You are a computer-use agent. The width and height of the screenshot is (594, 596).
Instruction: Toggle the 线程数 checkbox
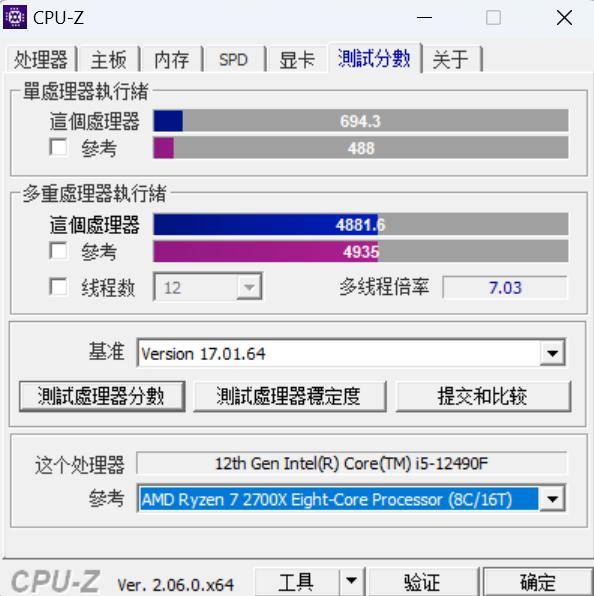tap(59, 287)
